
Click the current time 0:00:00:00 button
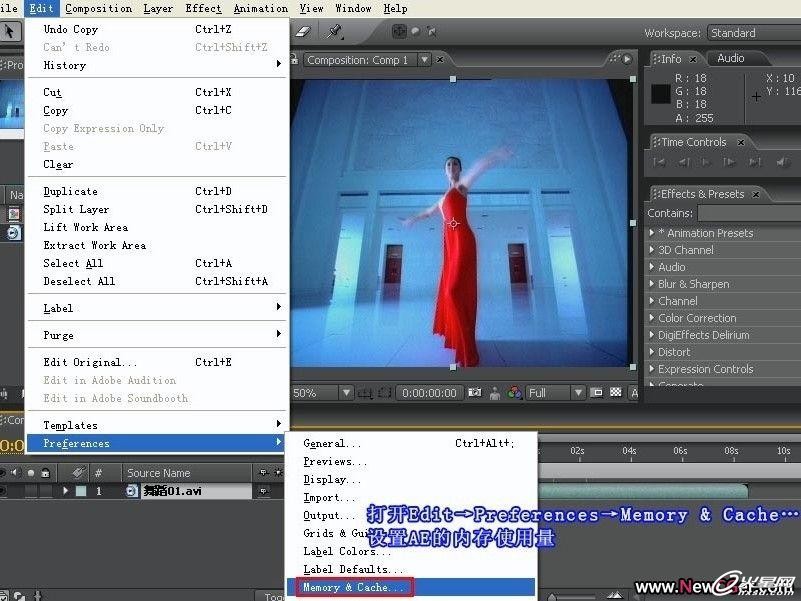point(430,393)
